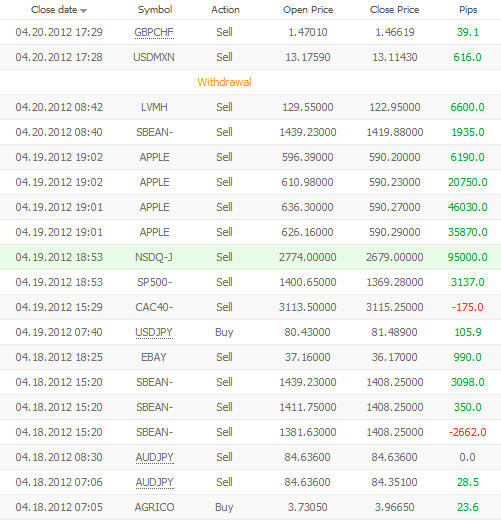Click the close price 84.35100
Screen dimensions: 501x521
[x=394, y=482]
